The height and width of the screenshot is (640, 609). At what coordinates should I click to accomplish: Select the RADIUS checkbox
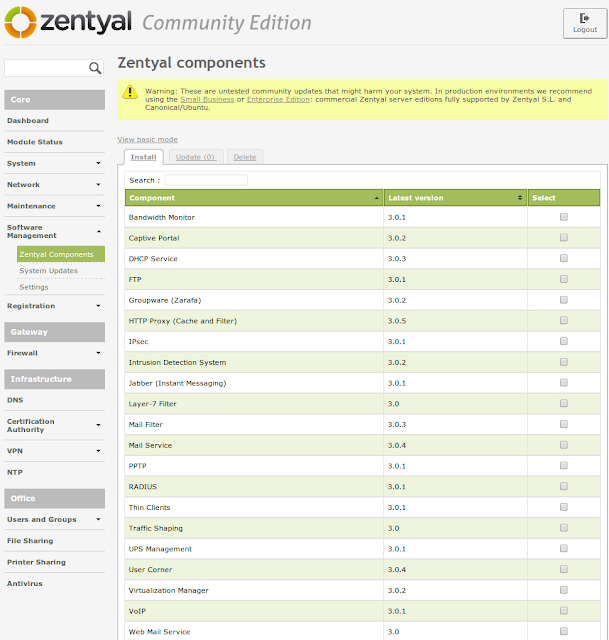564,486
